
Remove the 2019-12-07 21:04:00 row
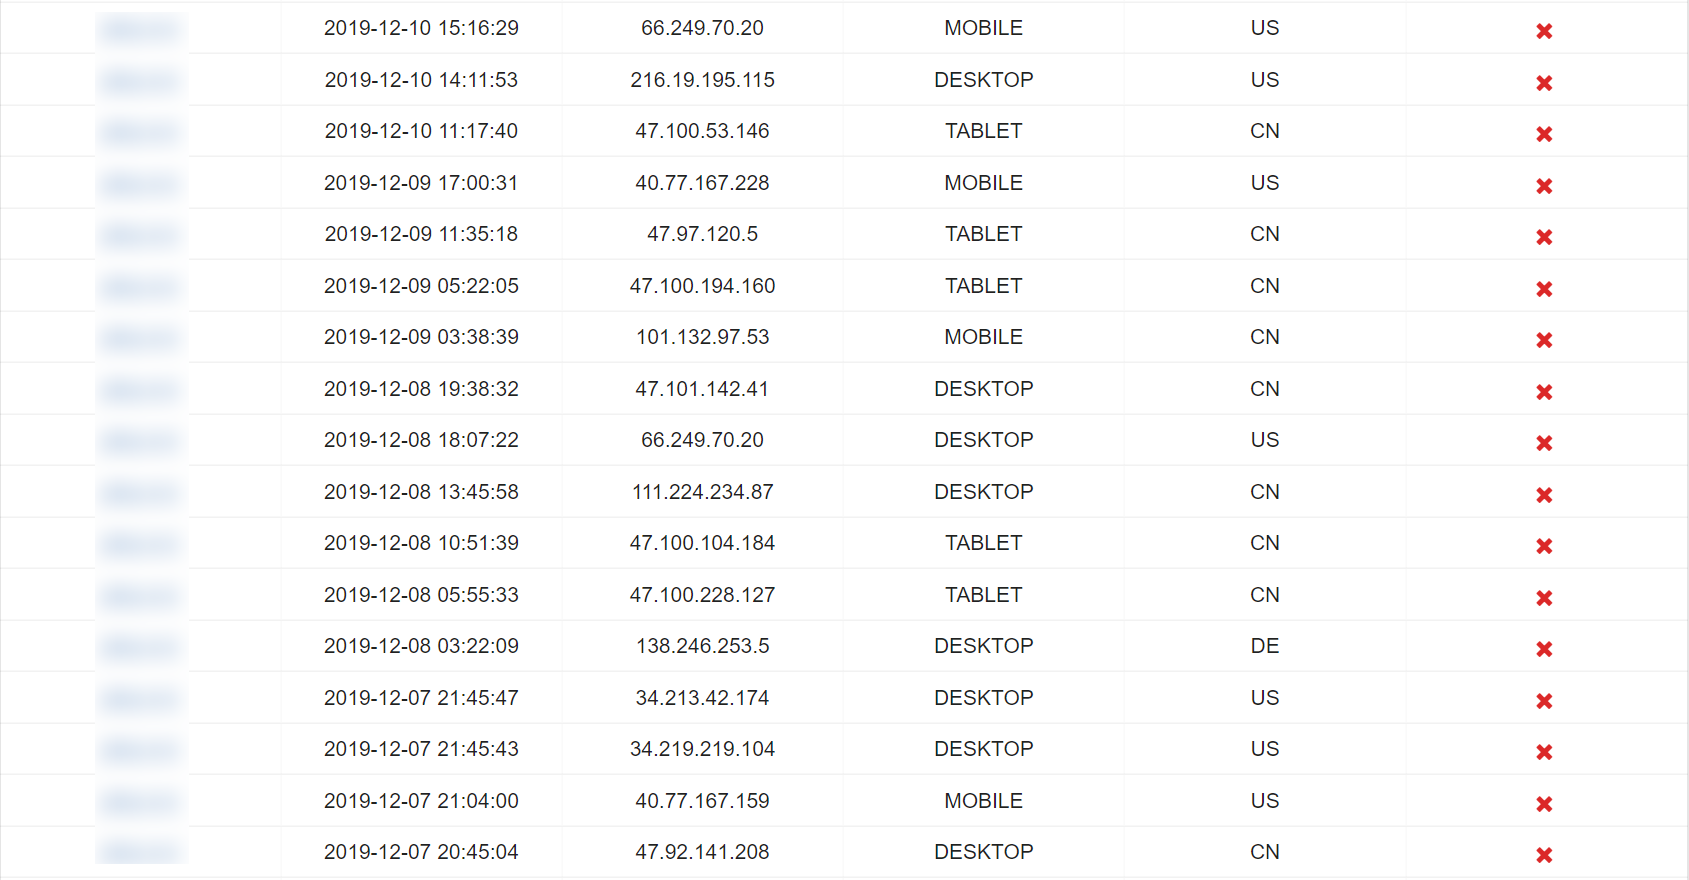point(1544,804)
